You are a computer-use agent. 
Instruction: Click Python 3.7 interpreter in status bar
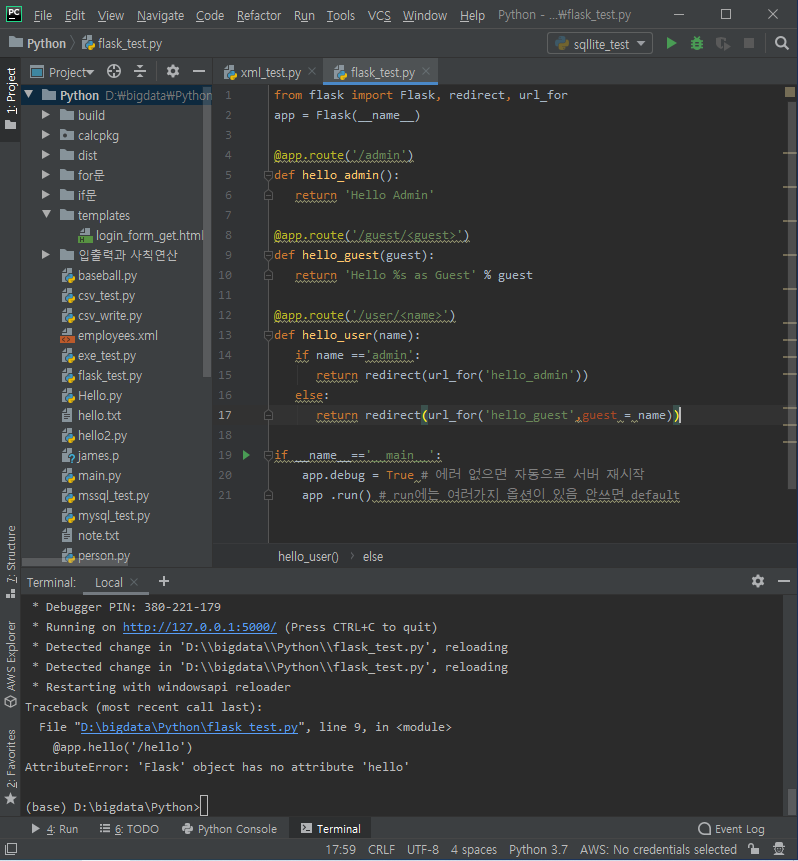pos(538,849)
